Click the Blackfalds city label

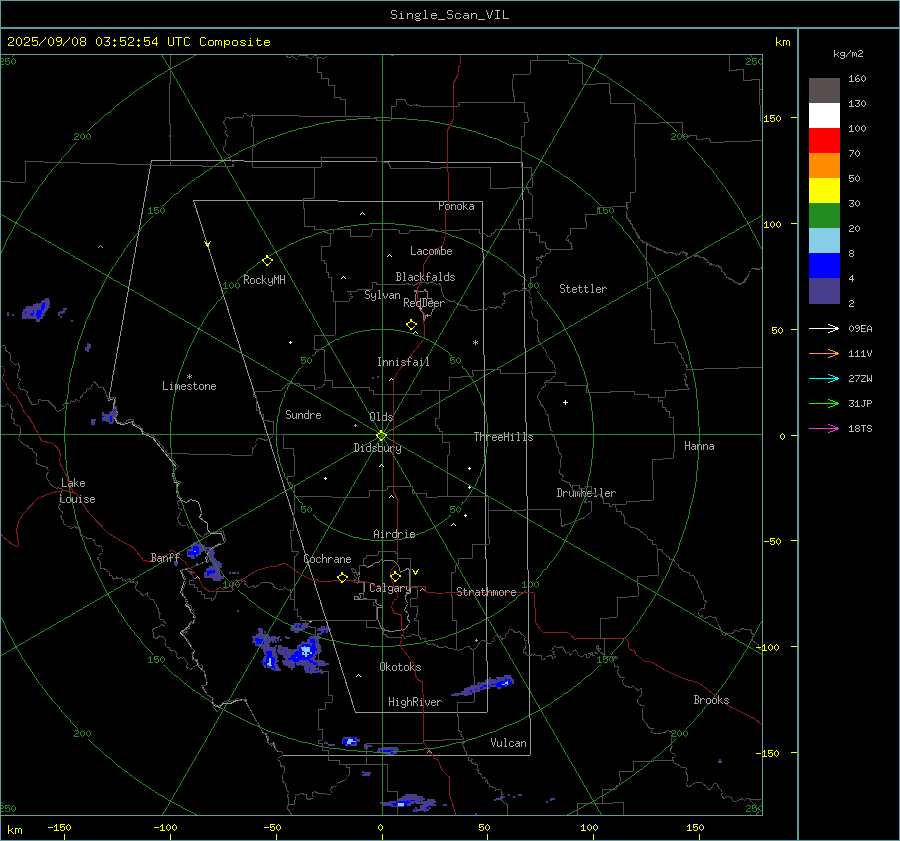click(x=425, y=277)
